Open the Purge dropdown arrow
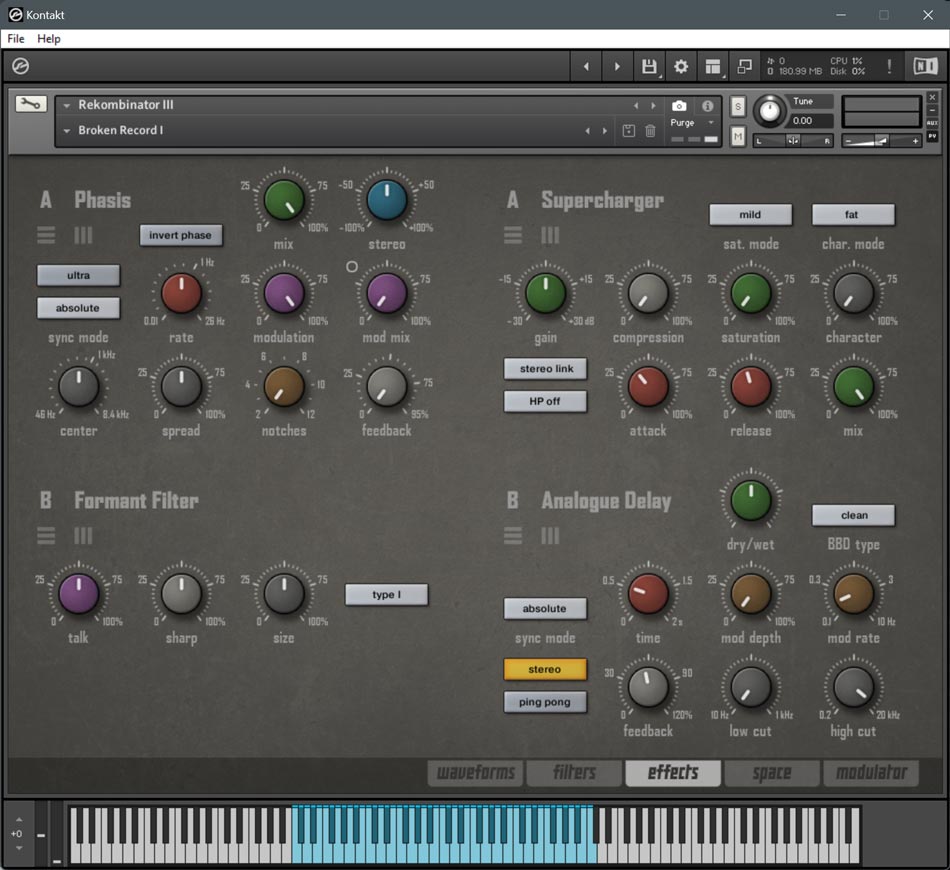This screenshot has width=950, height=870. pos(711,123)
